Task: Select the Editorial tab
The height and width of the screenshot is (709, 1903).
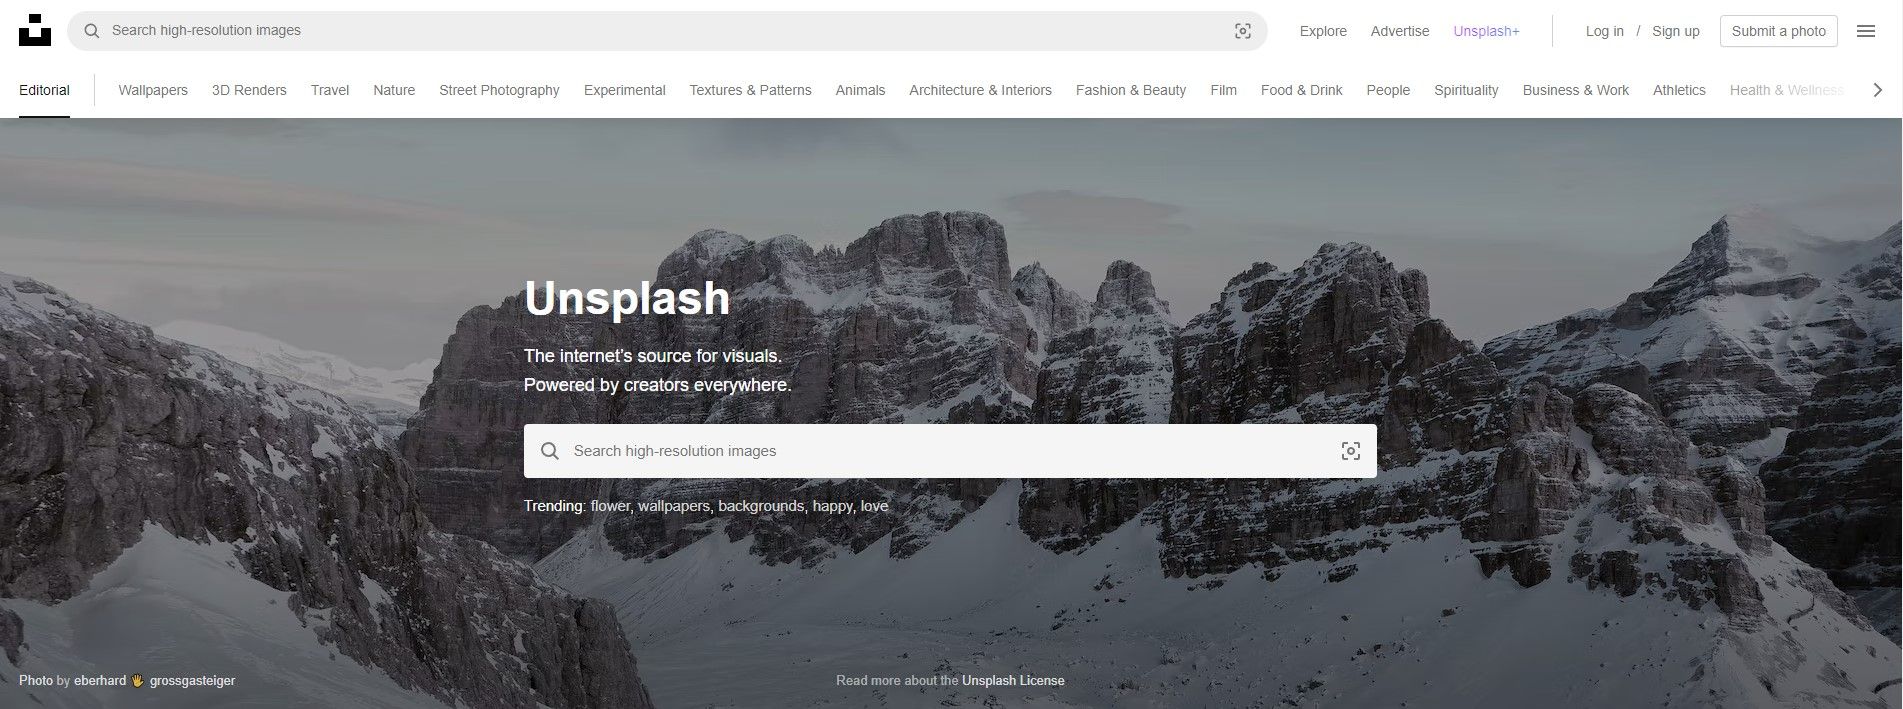Action: tap(44, 90)
